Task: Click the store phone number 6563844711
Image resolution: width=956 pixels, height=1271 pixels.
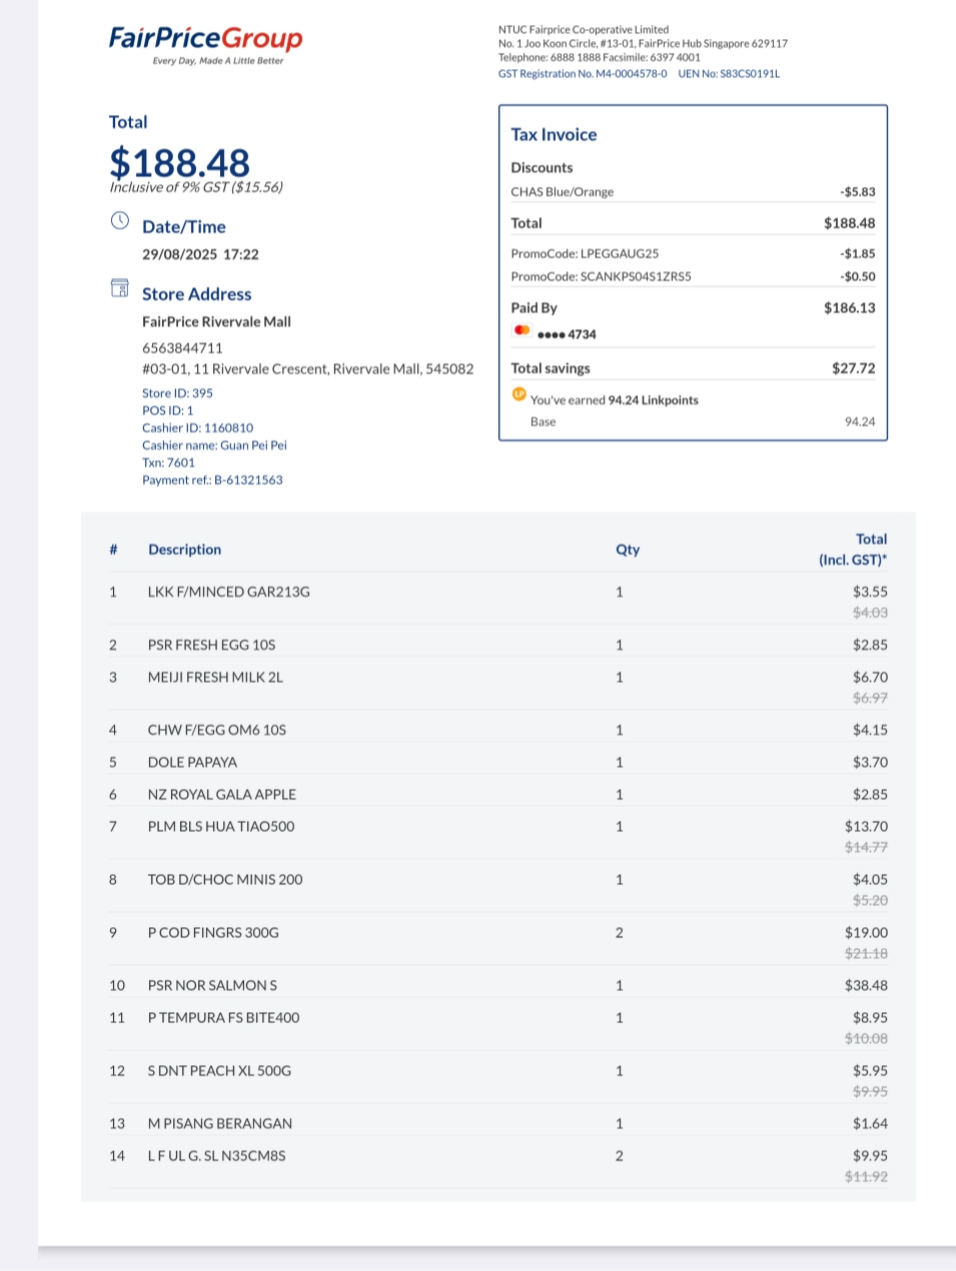Action: coord(182,348)
